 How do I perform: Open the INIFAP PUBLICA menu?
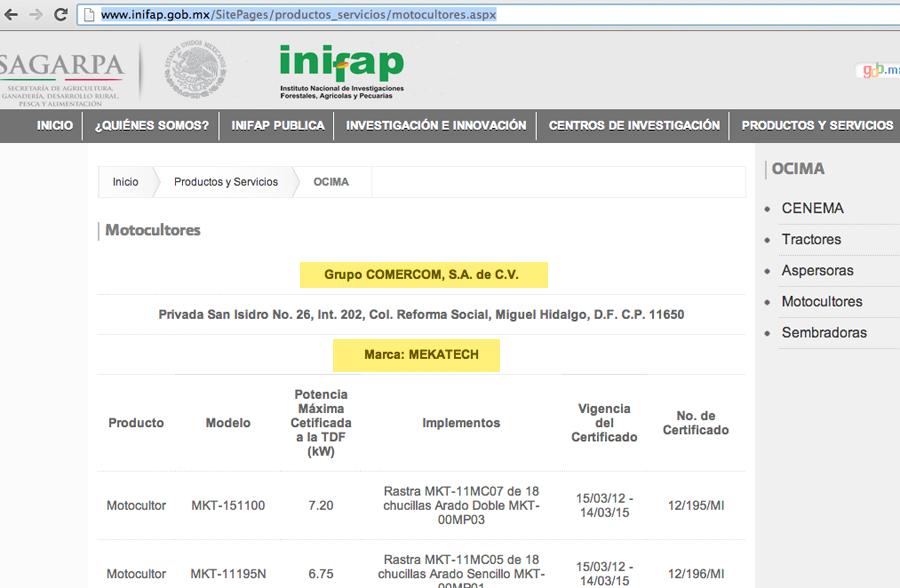[x=278, y=125]
